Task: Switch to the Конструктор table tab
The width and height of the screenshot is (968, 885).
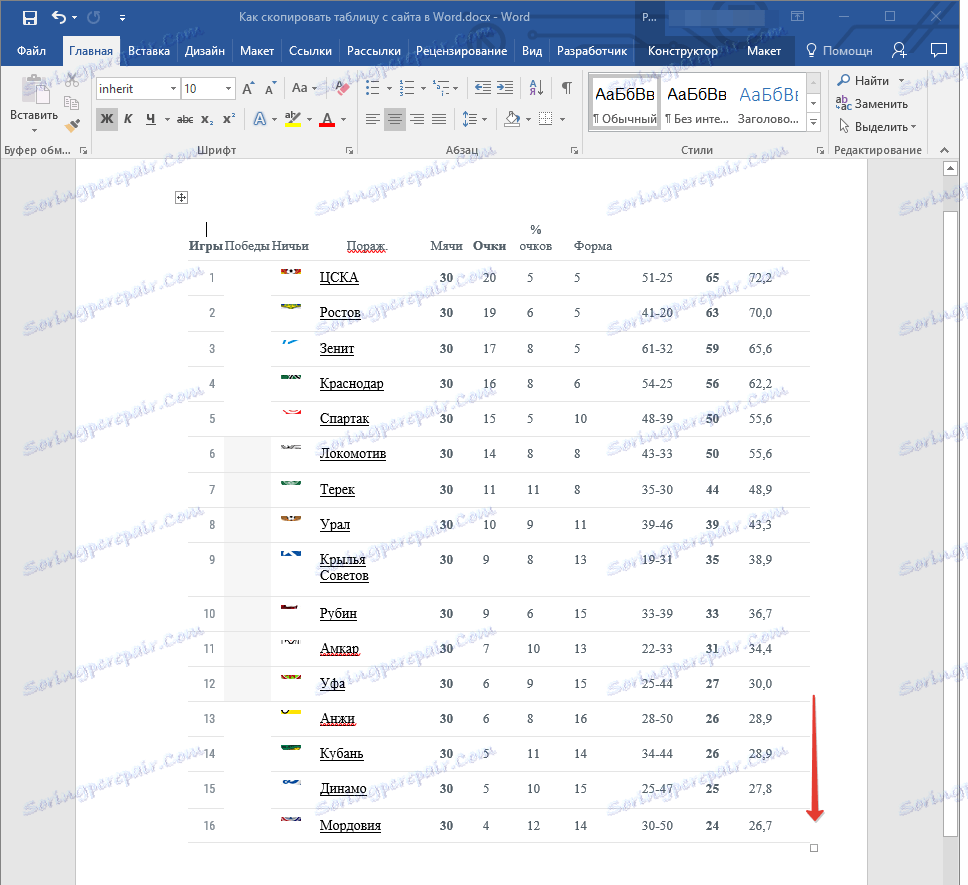Action: click(682, 51)
